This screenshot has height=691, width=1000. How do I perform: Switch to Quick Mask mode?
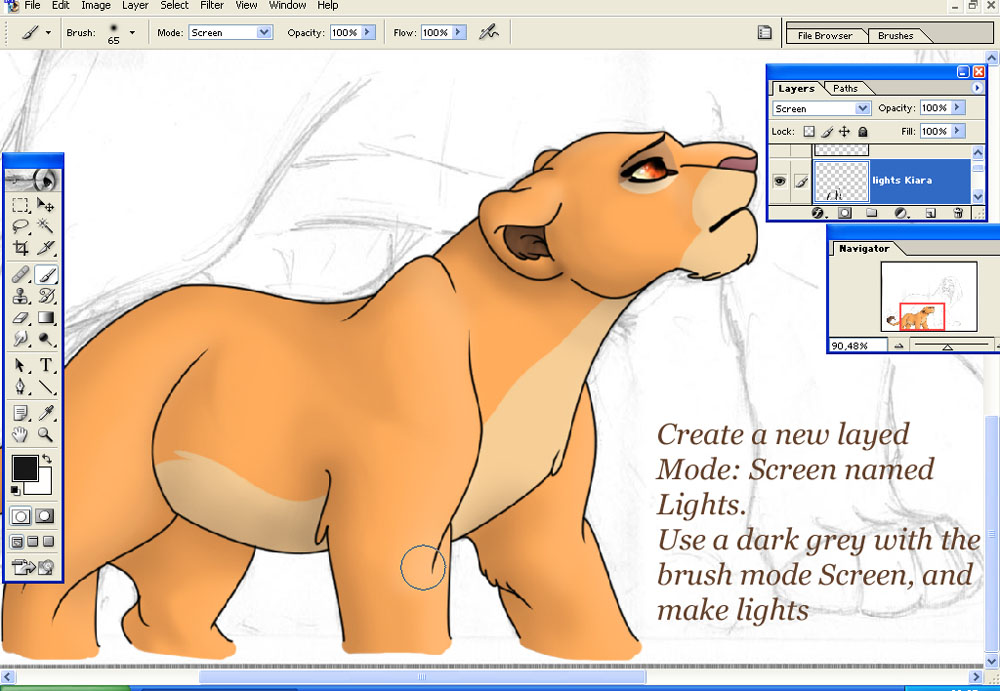(45, 516)
